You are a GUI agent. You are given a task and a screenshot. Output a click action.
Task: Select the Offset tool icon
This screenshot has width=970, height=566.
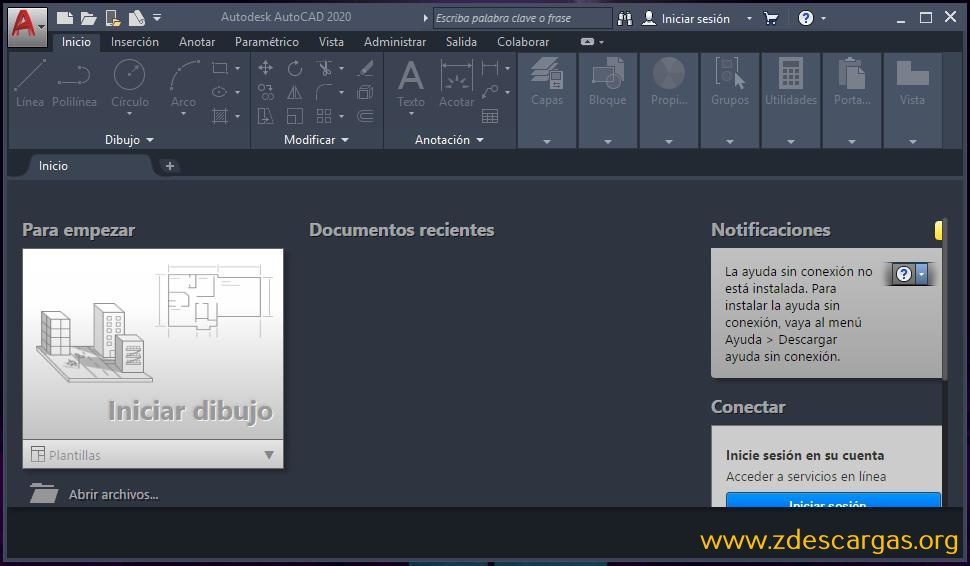366,116
